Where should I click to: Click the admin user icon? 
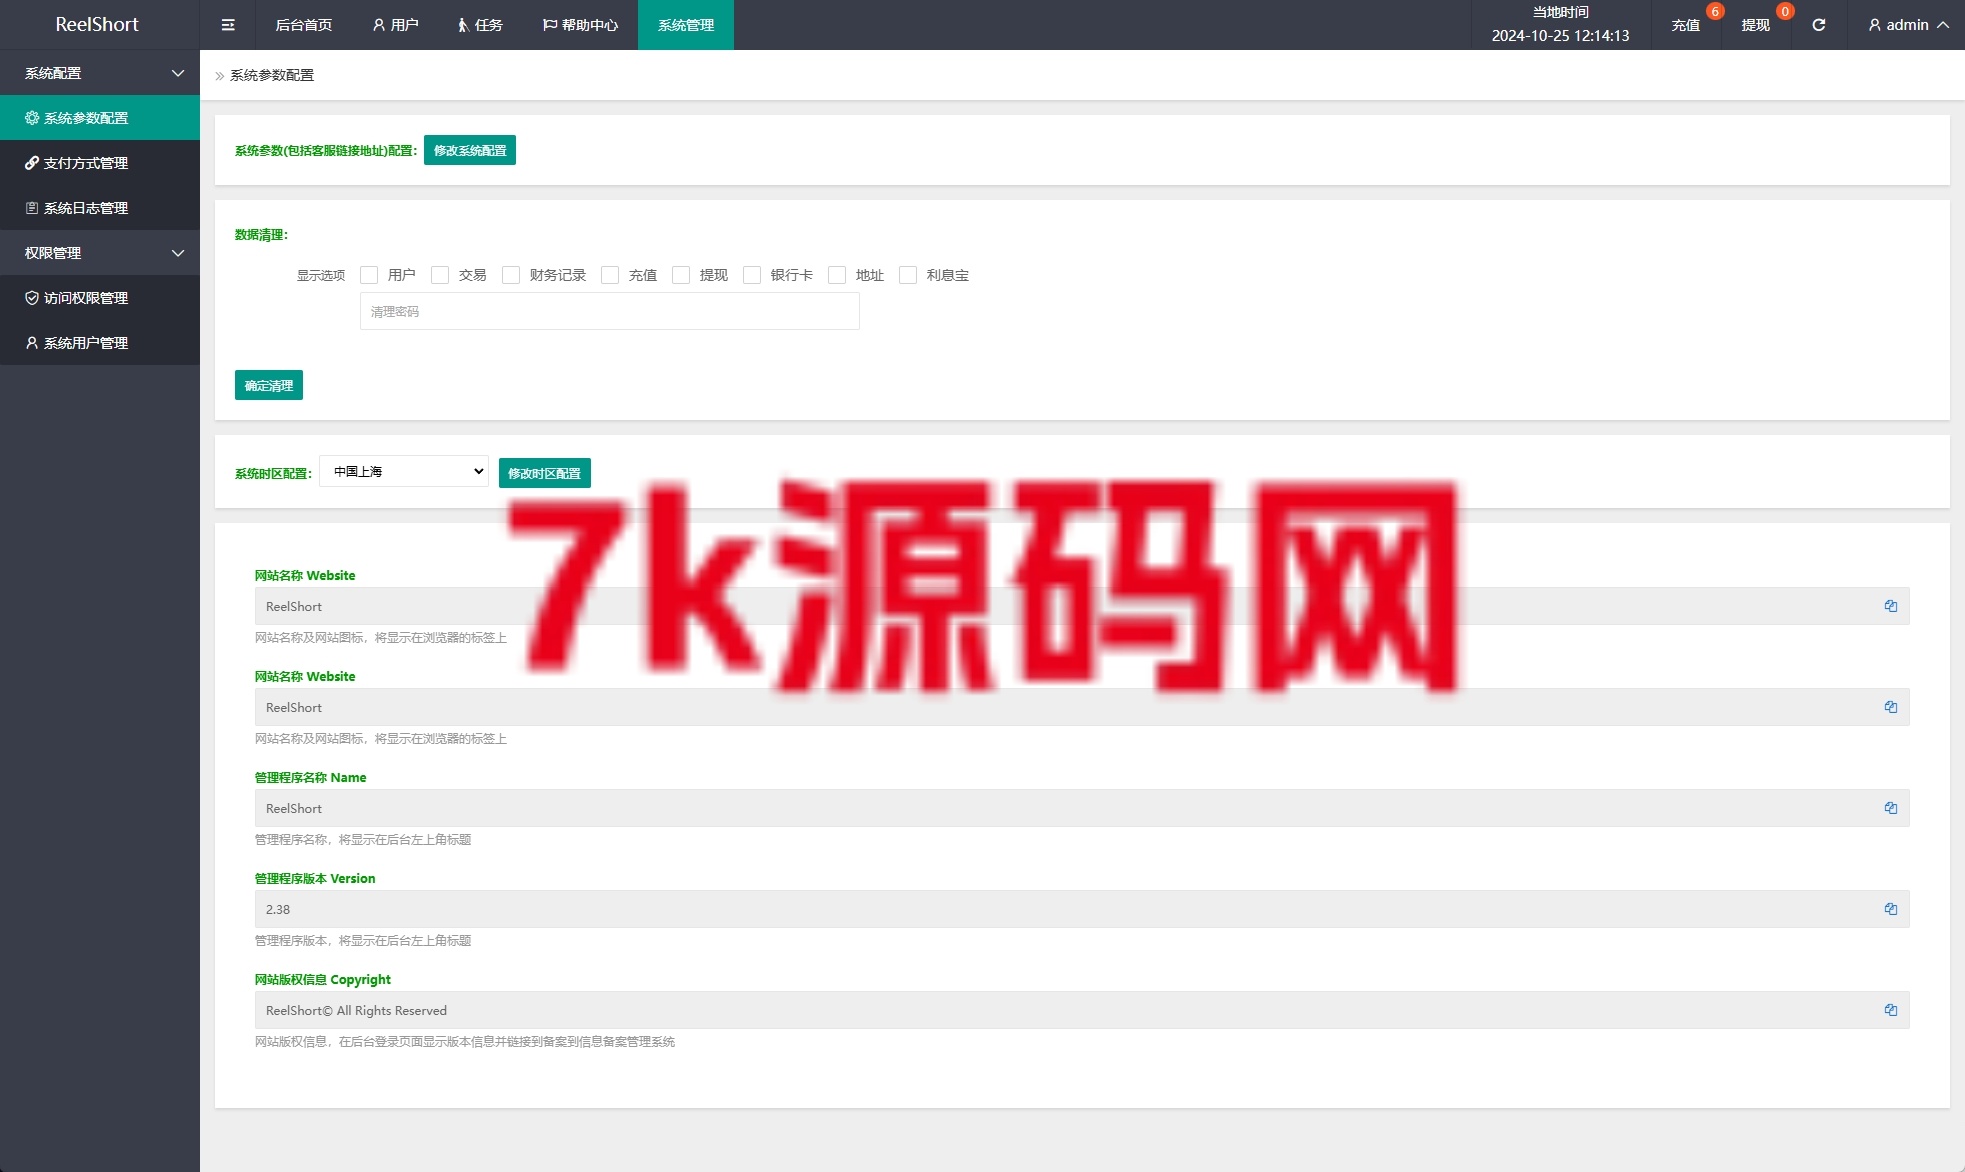click(1874, 25)
